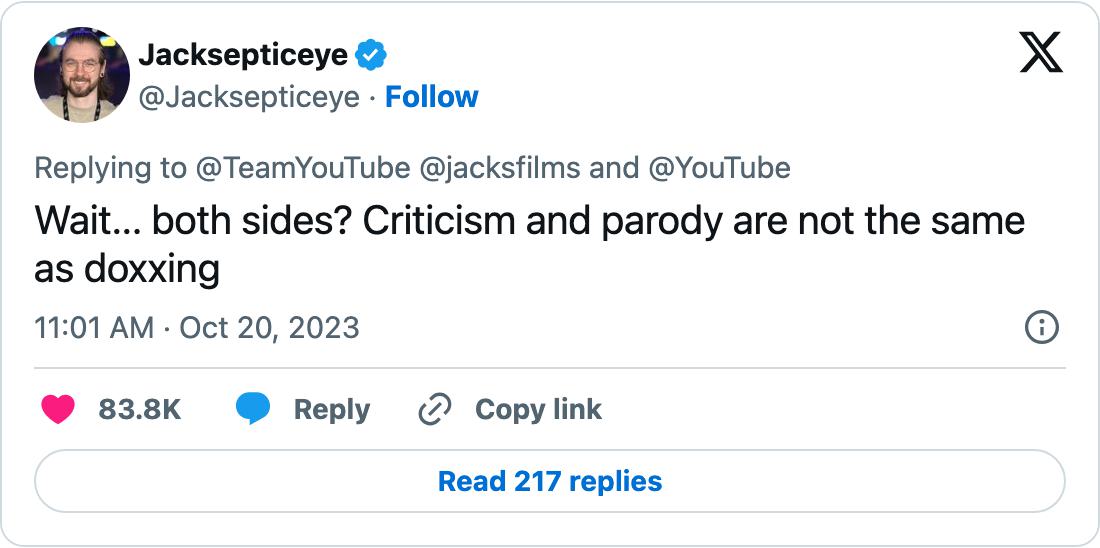The image size is (1100, 548).
Task: Click the Jacksepticeye display name
Action: pos(243,55)
